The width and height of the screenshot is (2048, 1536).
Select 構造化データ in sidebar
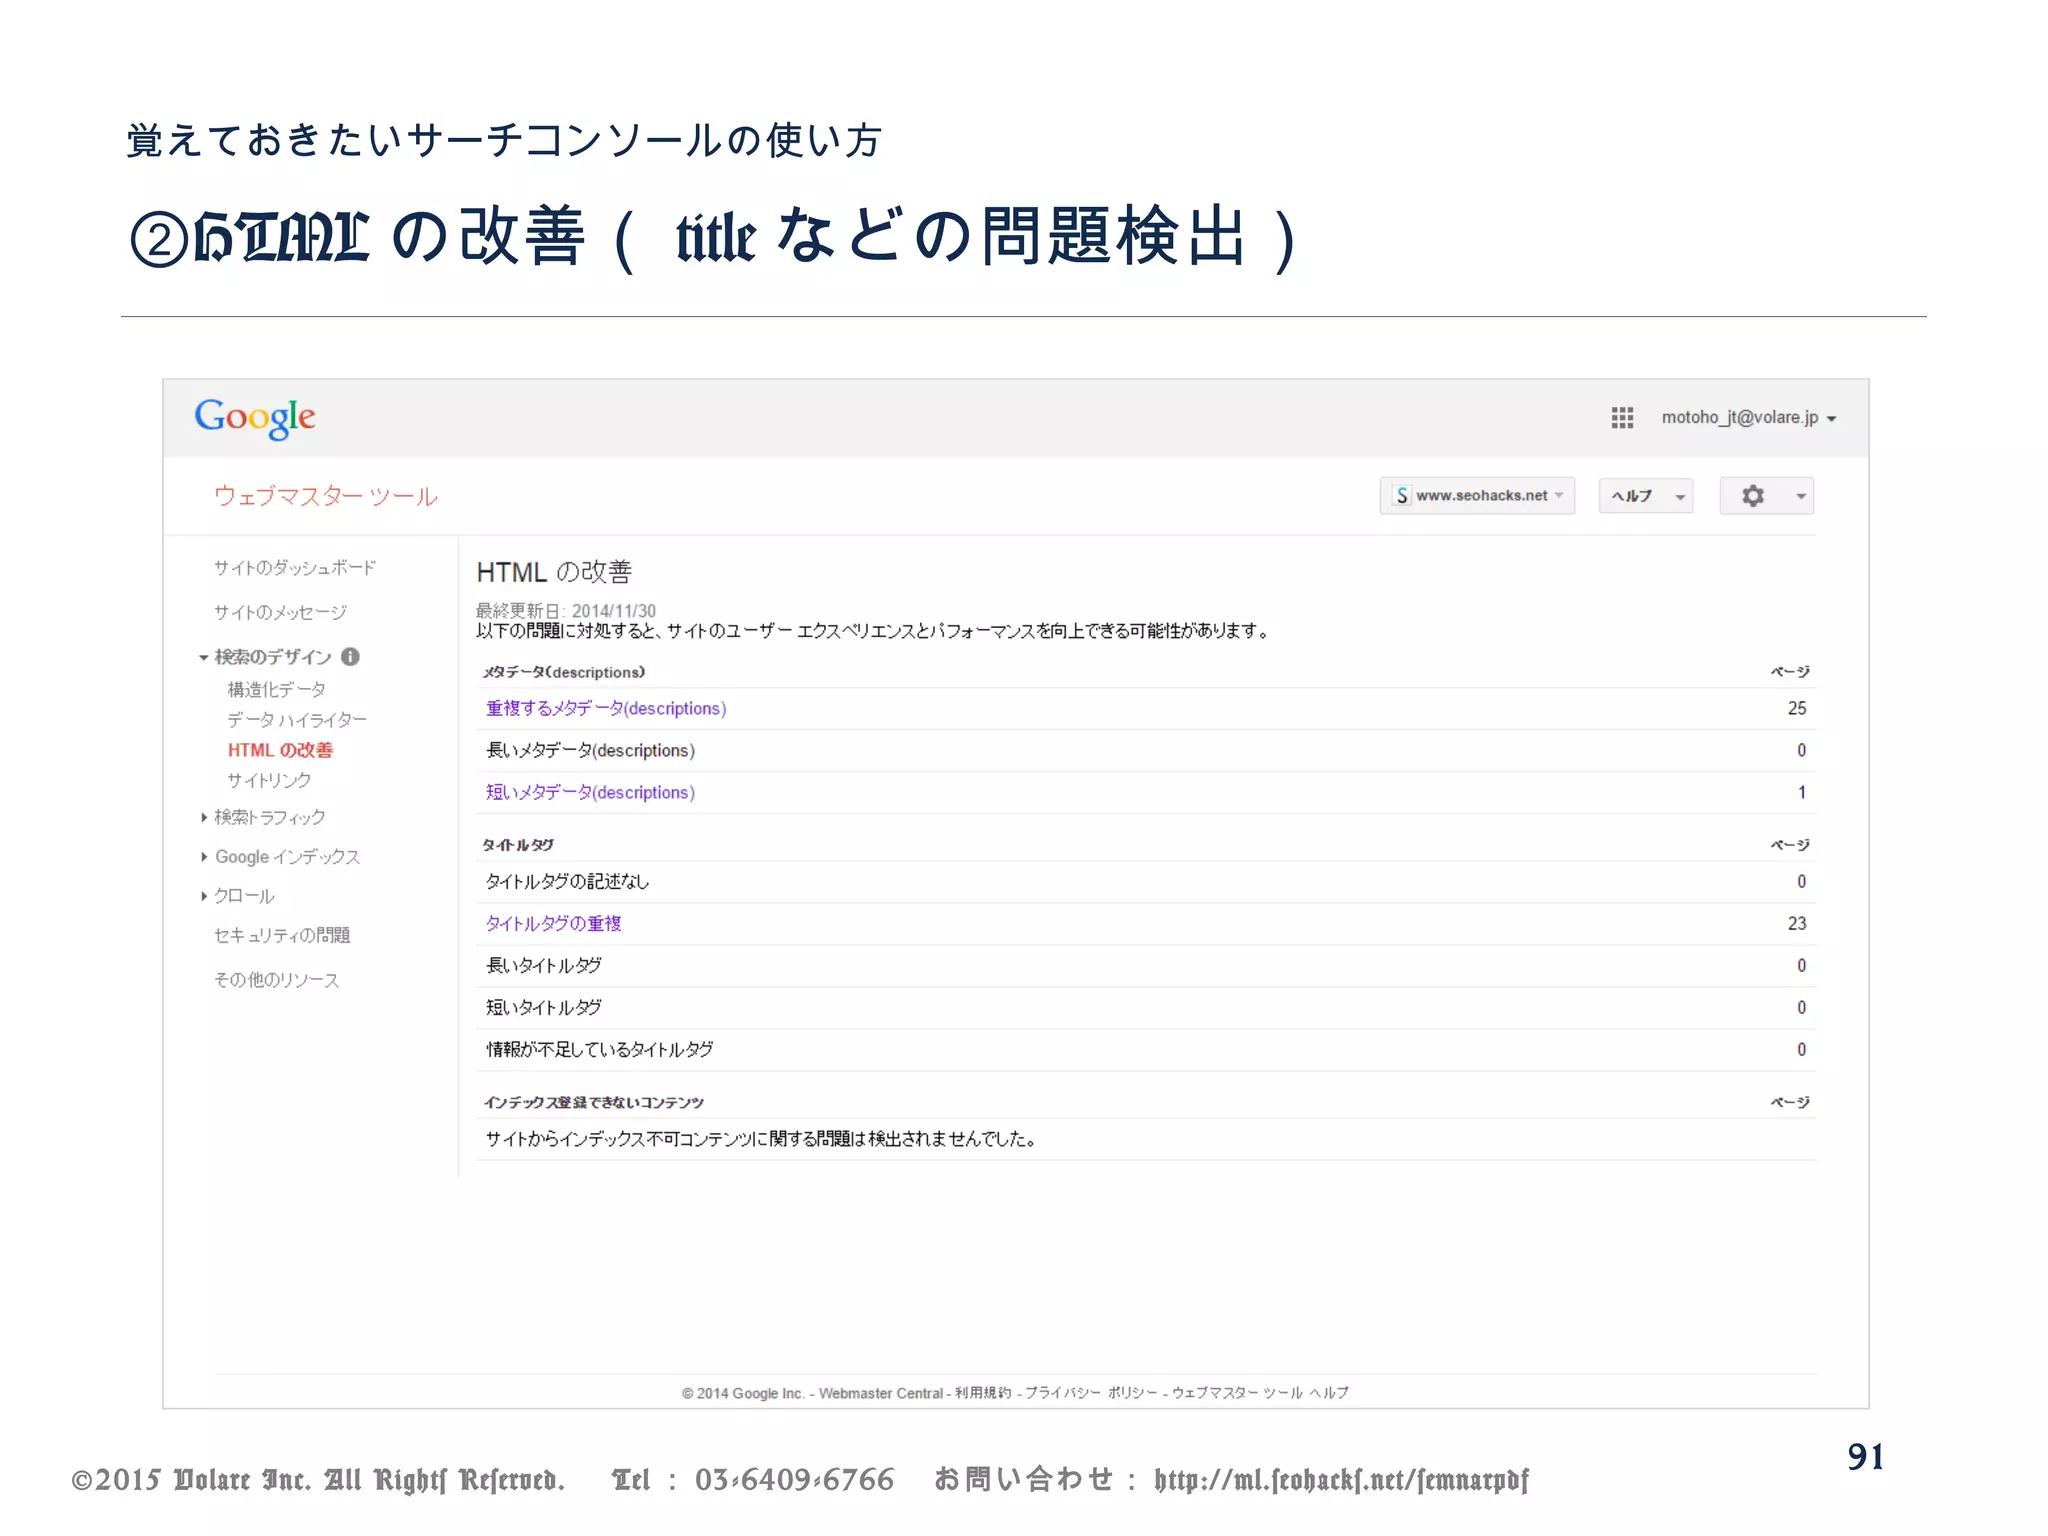(276, 690)
